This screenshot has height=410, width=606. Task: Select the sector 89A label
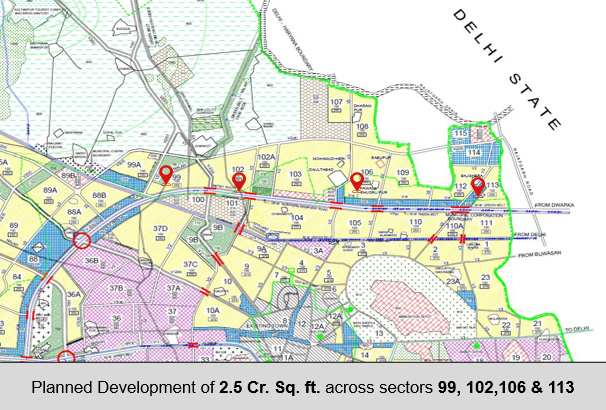click(x=50, y=190)
